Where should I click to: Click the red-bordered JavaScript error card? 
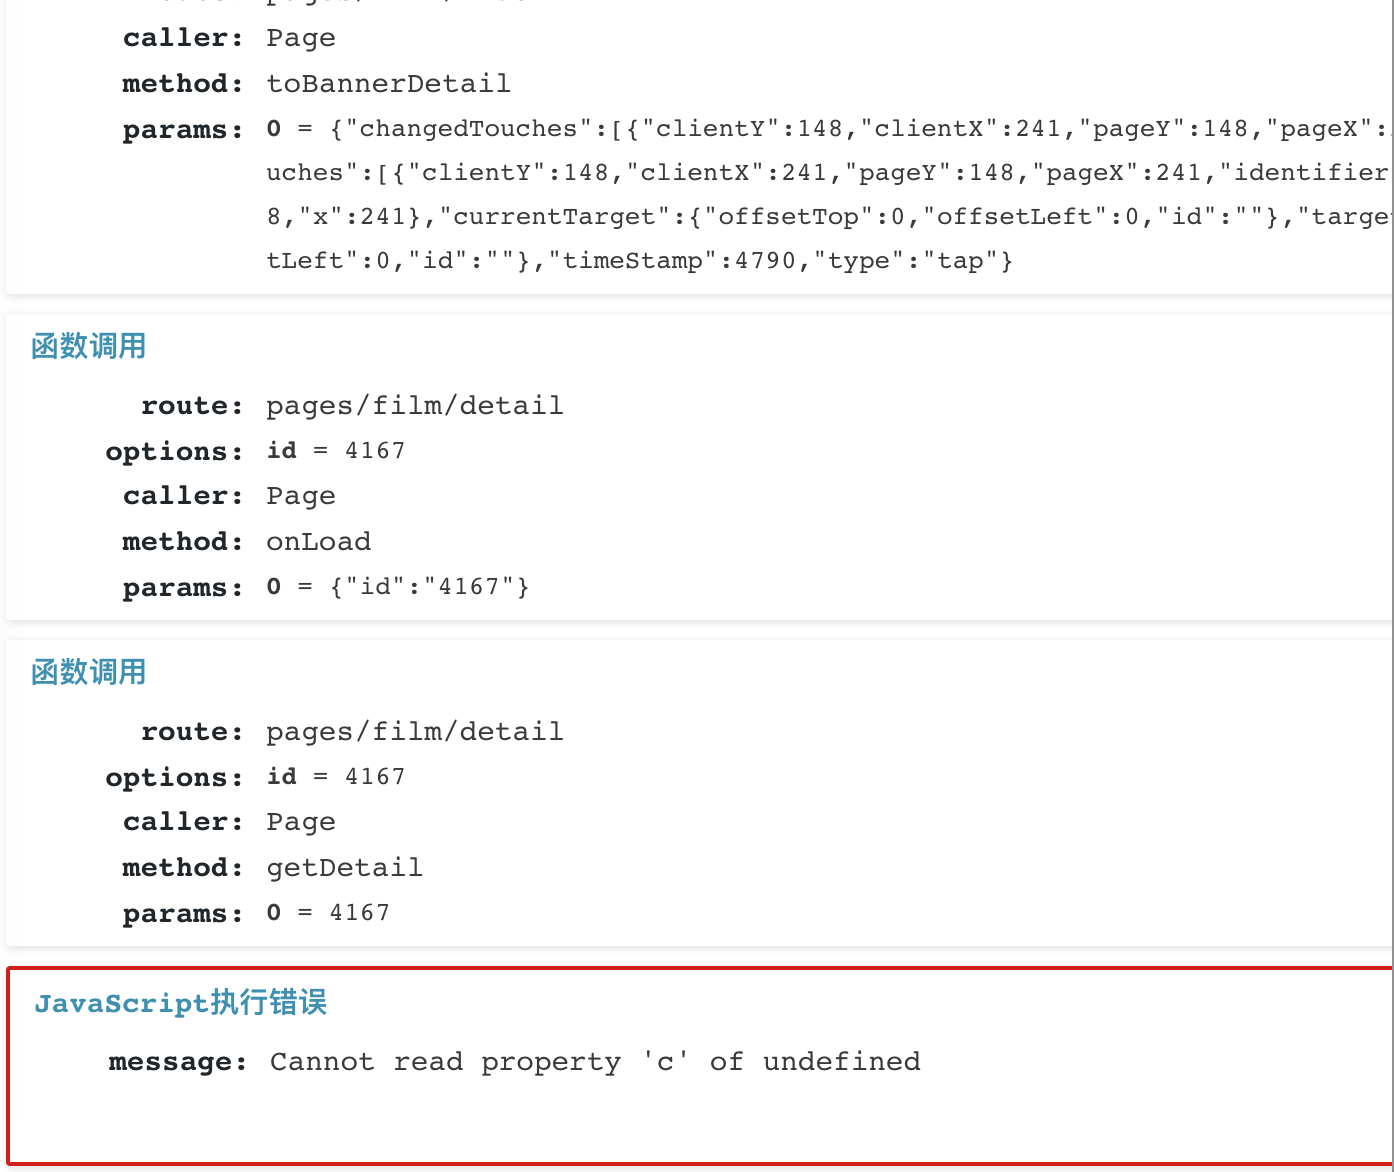(700, 1066)
